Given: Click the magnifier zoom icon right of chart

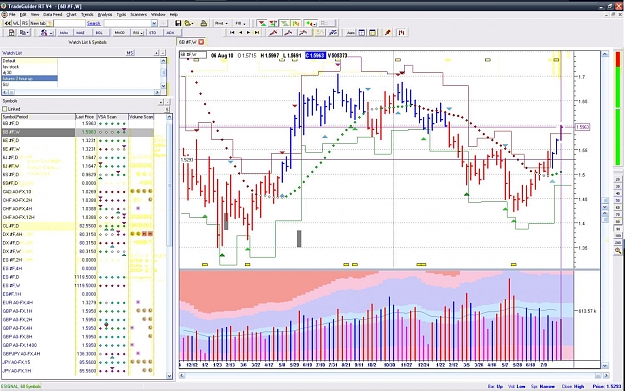Looking at the screenshot, I should (x=618, y=251).
